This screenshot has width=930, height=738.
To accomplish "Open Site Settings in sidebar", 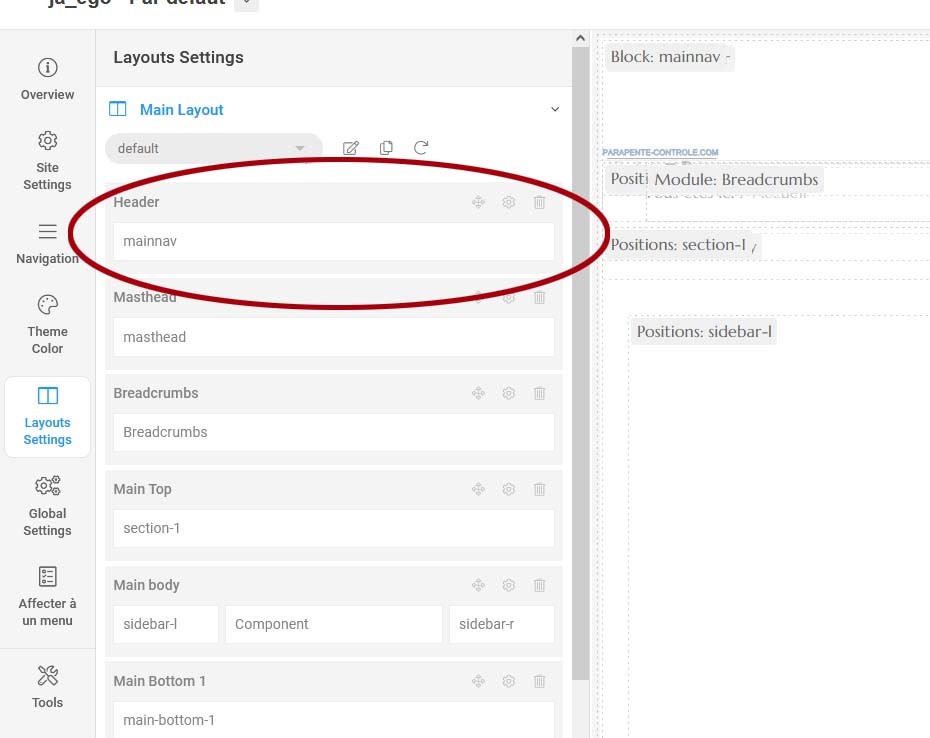I will pyautogui.click(x=47, y=161).
